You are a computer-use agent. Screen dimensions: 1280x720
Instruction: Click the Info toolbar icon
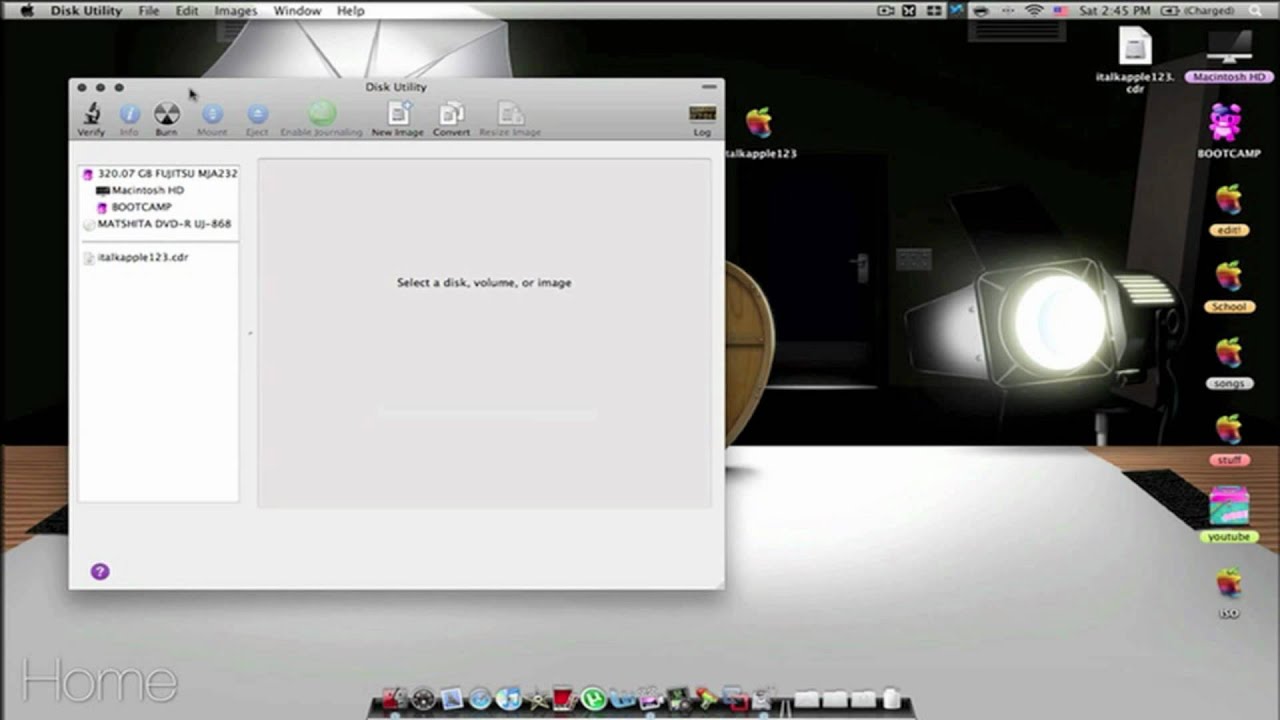tap(129, 114)
